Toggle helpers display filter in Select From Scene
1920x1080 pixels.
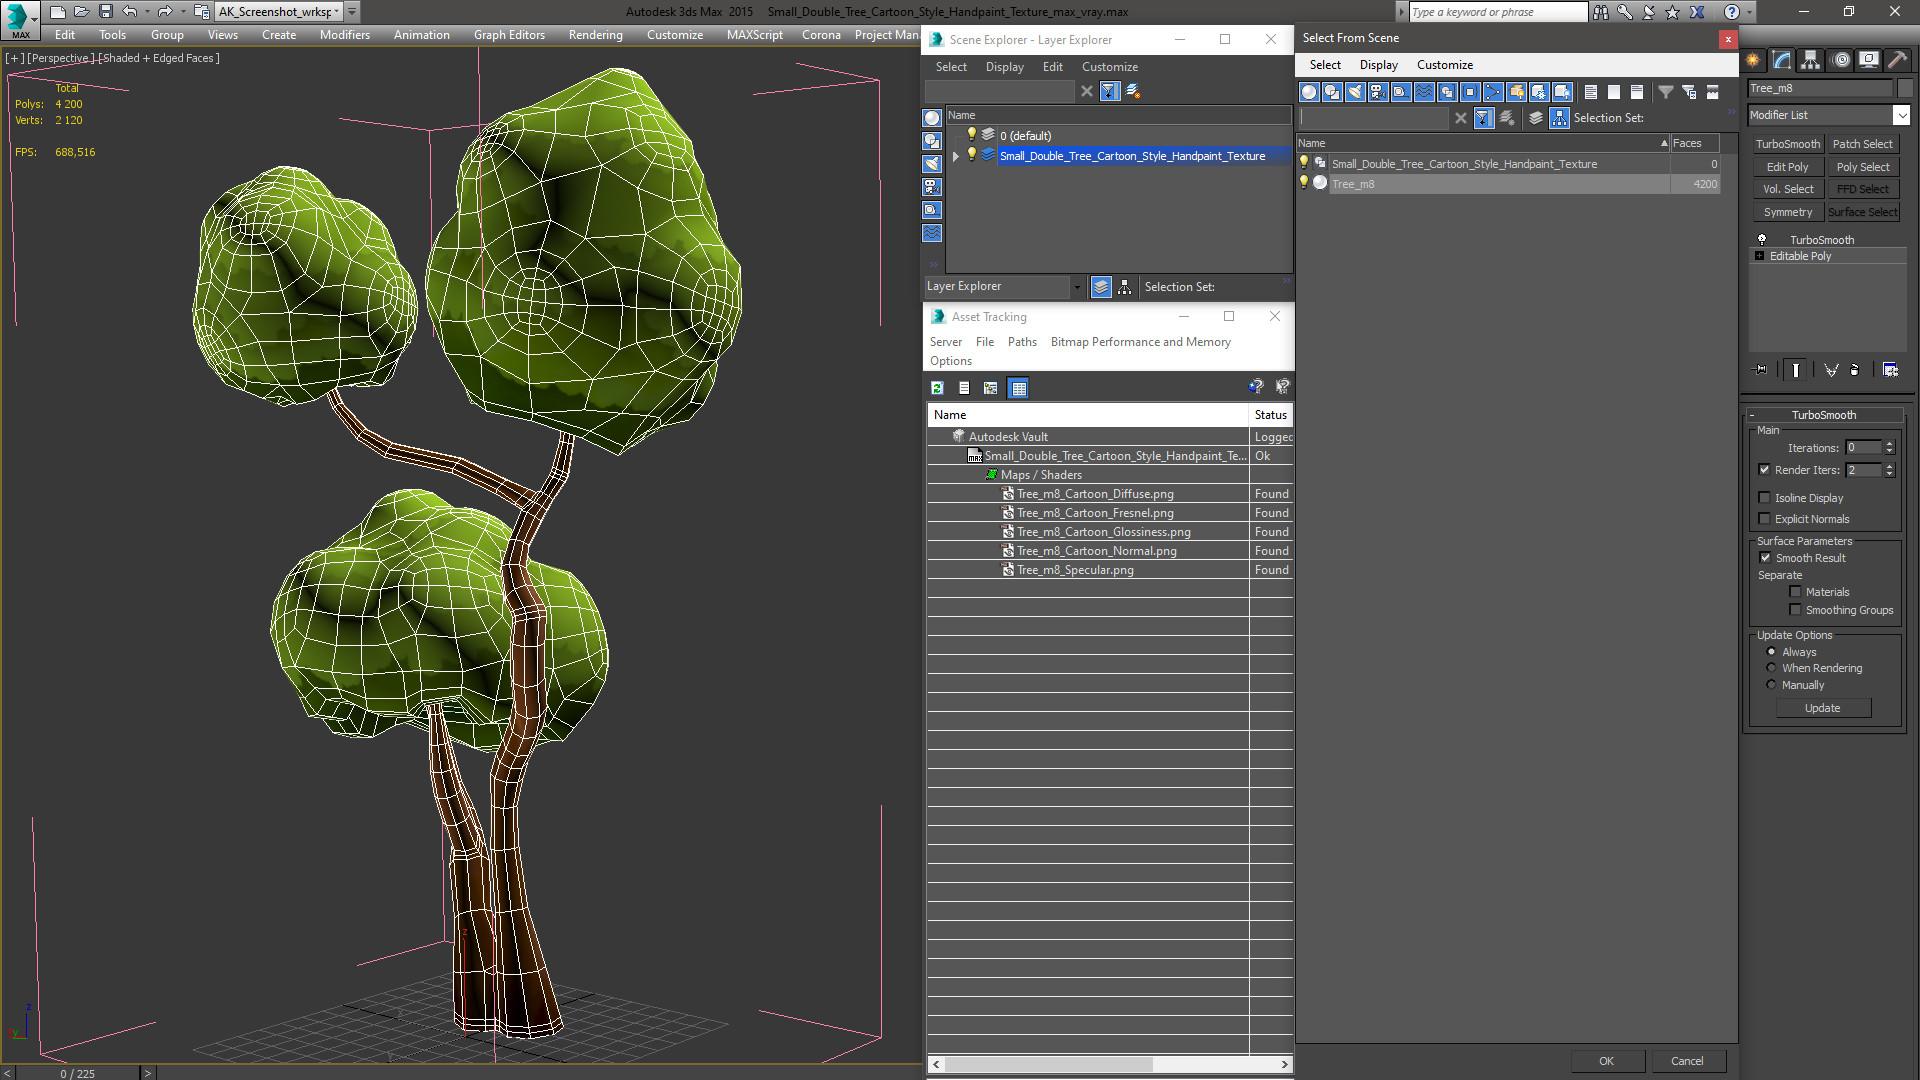pos(1401,92)
